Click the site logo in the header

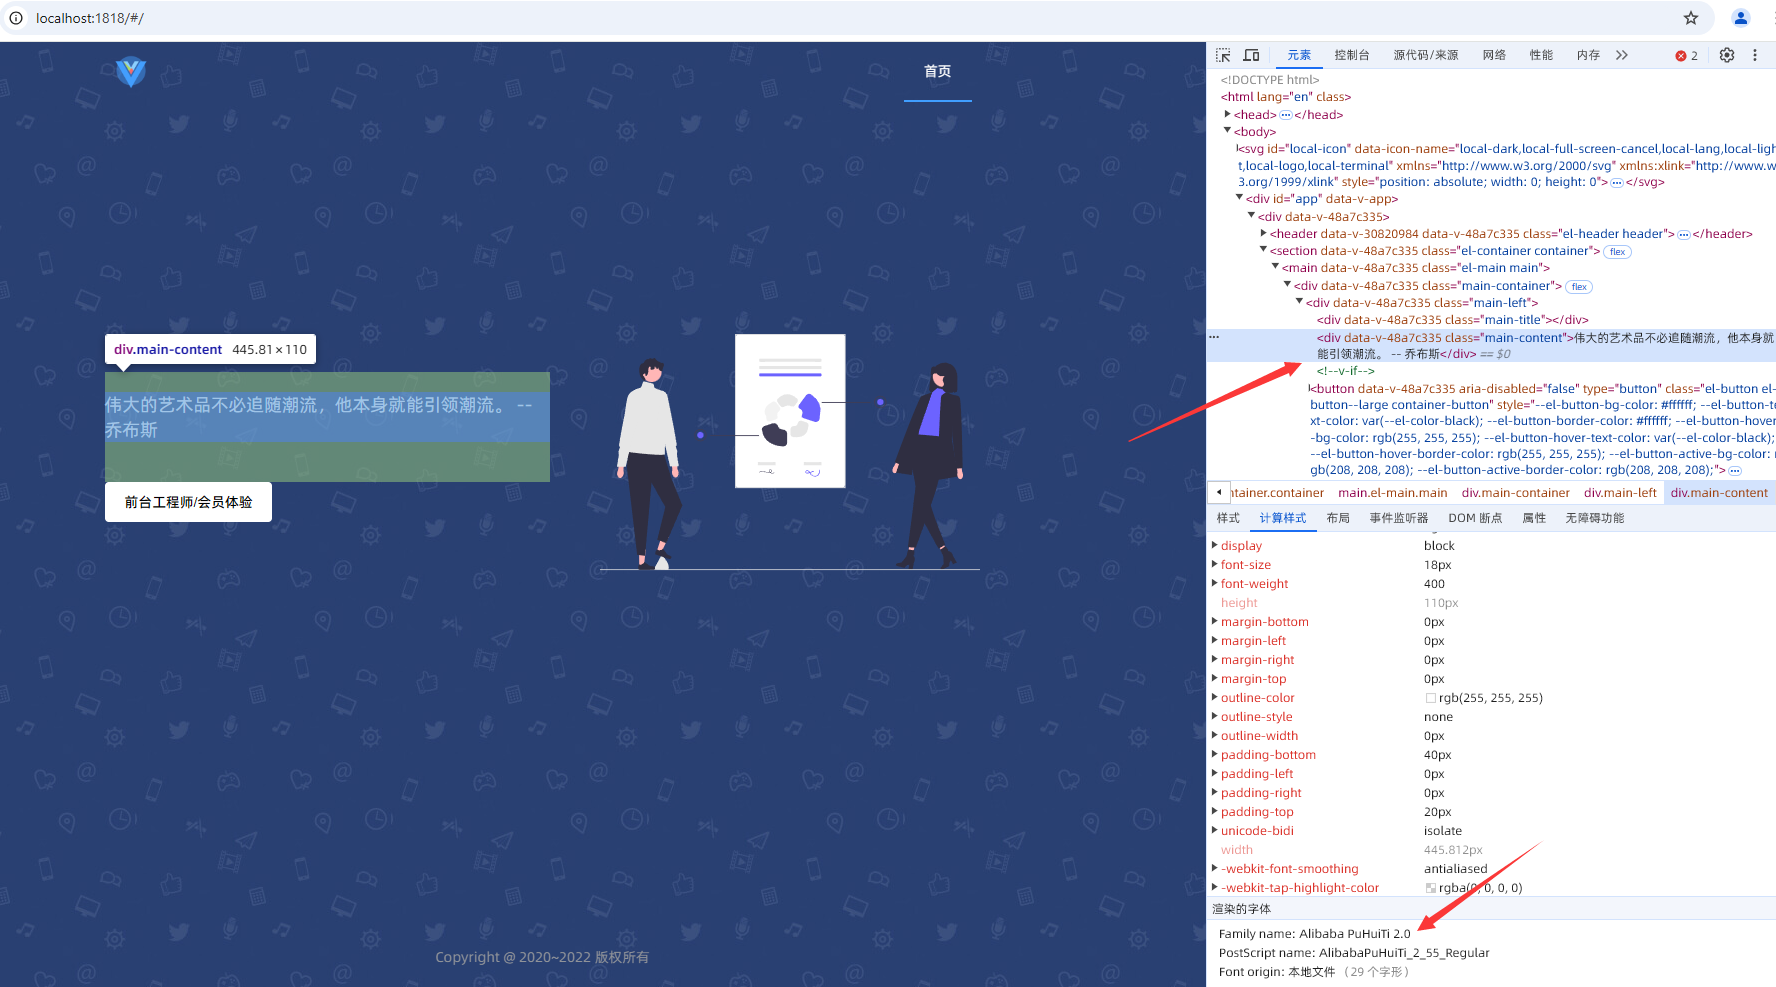tap(131, 72)
